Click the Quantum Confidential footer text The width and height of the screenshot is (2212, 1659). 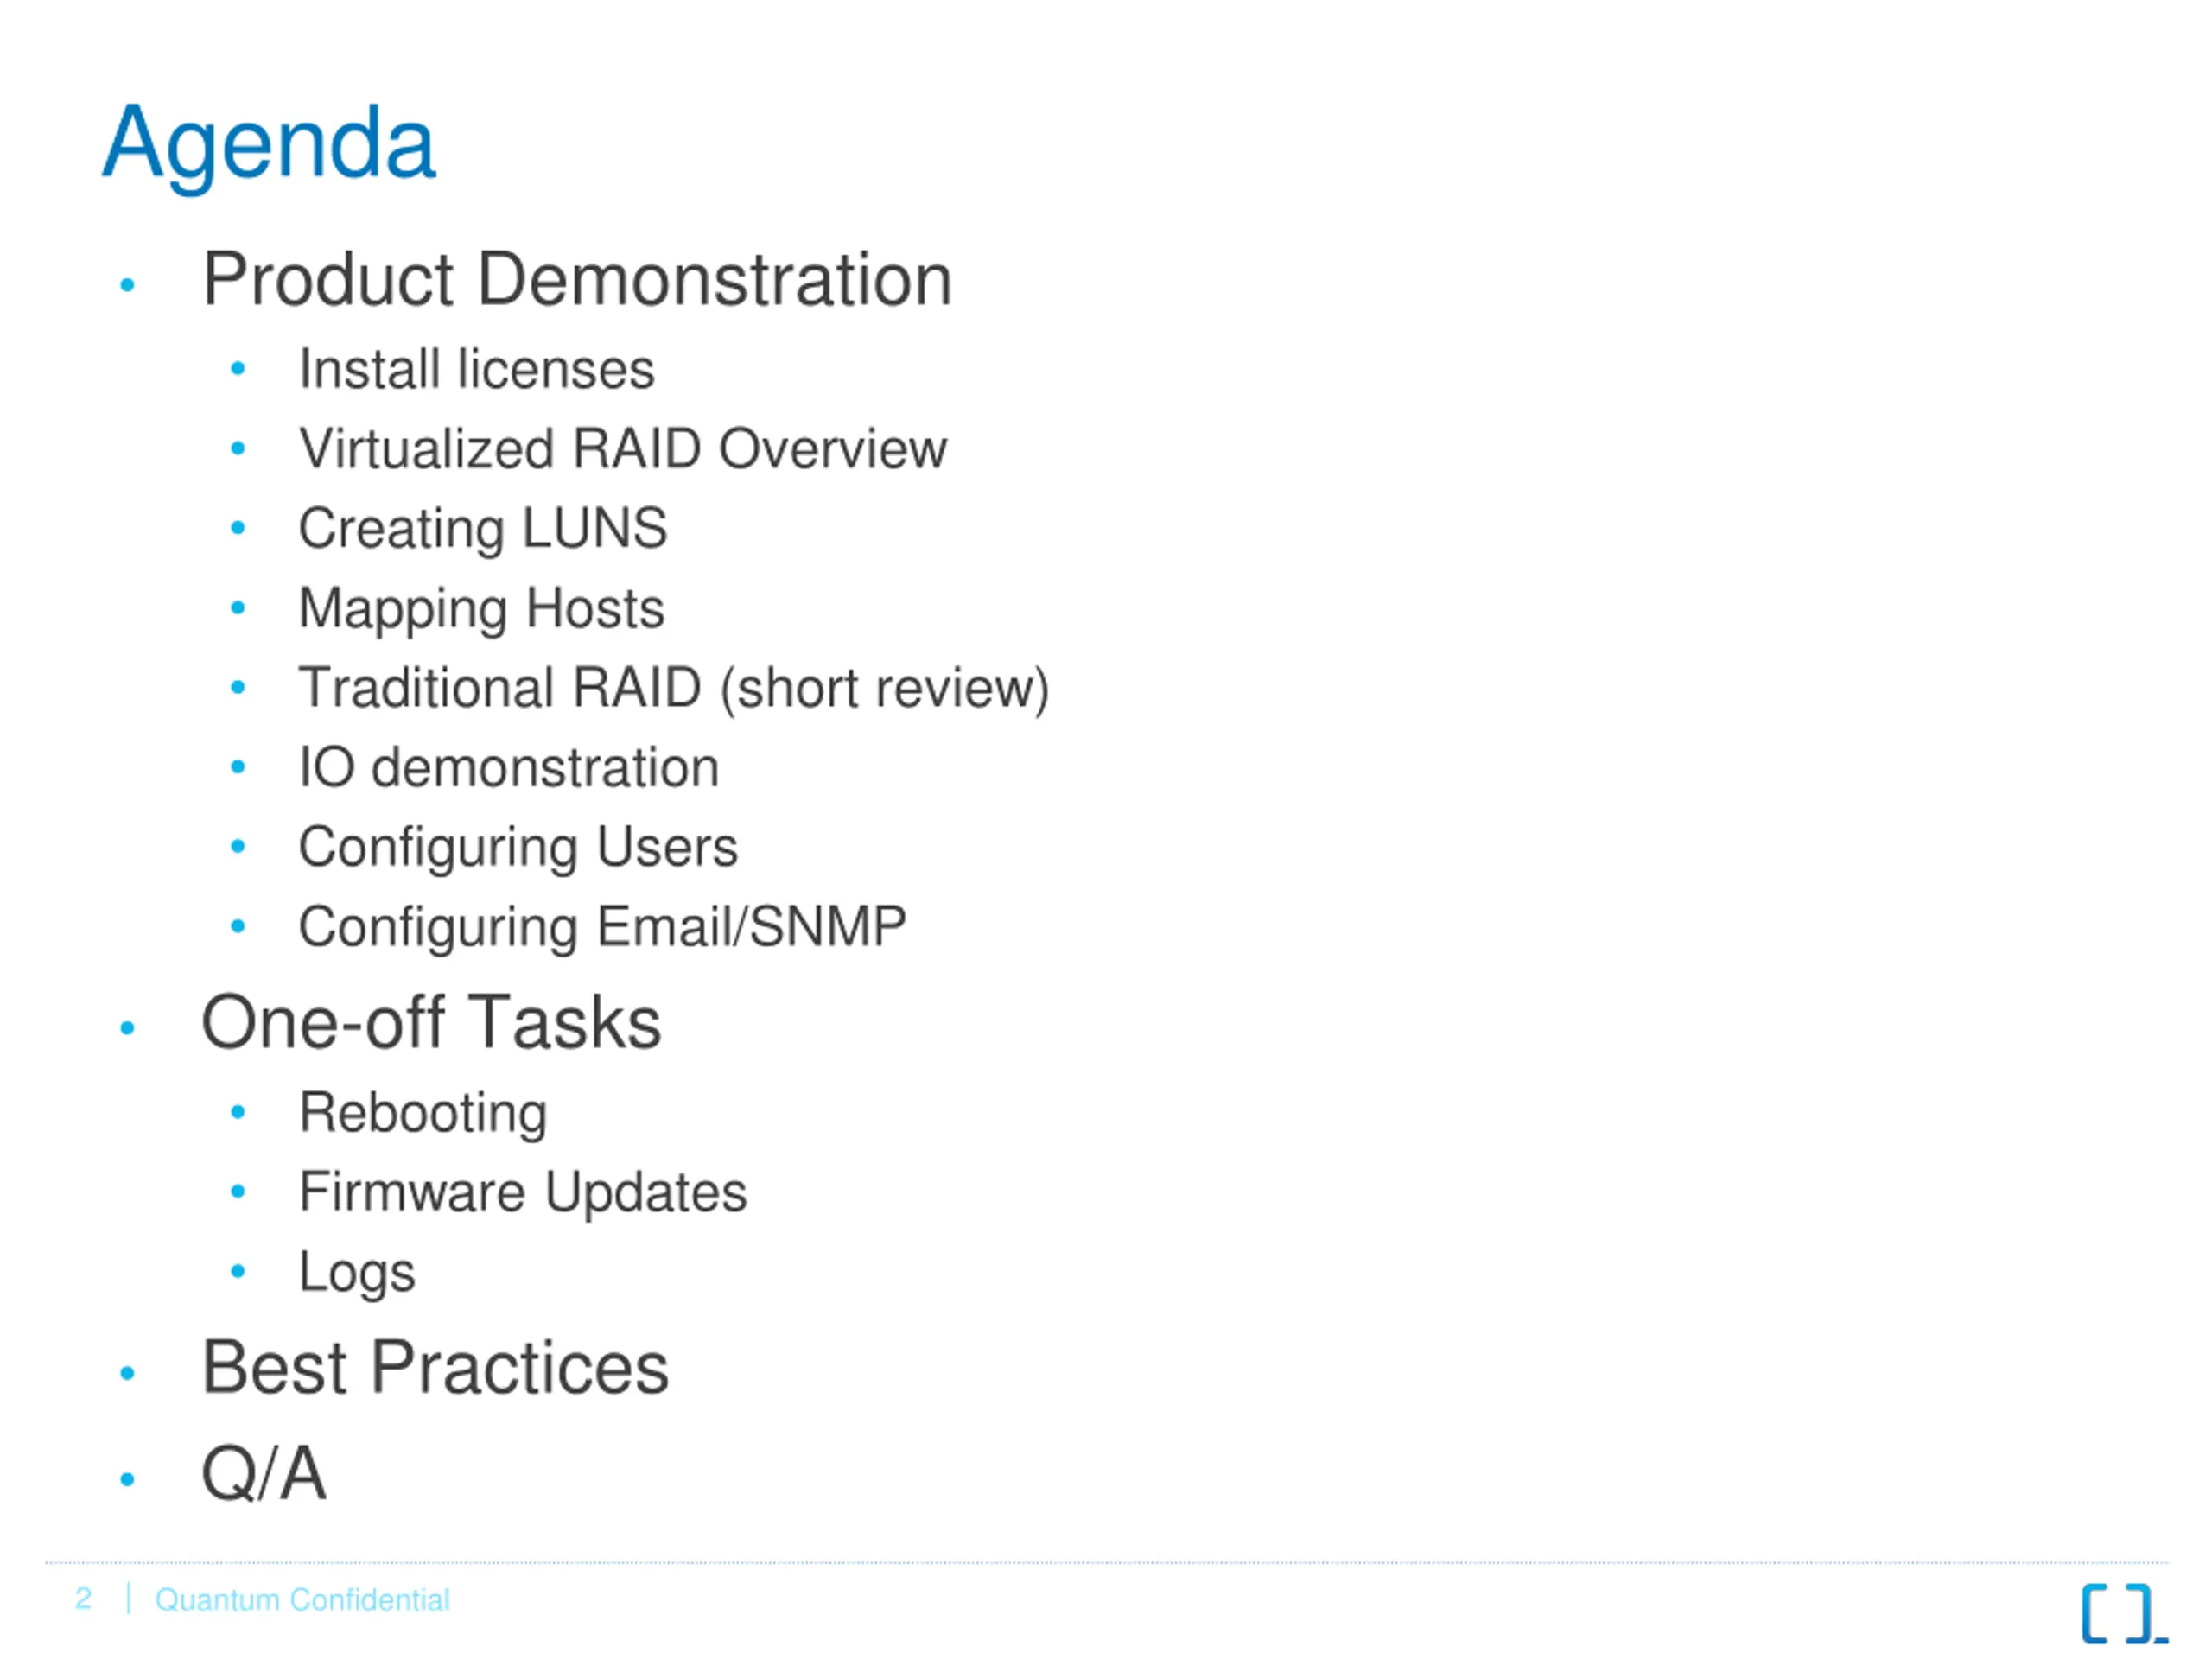point(302,1600)
